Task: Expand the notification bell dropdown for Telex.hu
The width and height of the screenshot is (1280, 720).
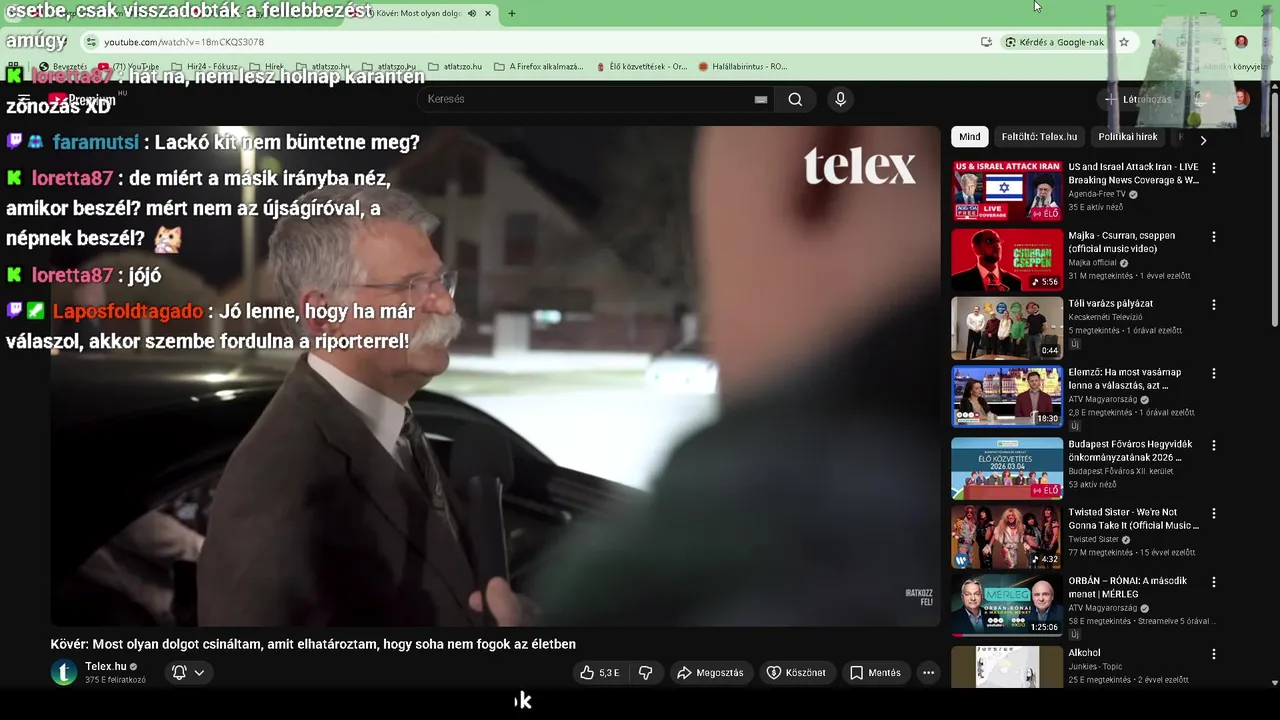Action: 188,673
